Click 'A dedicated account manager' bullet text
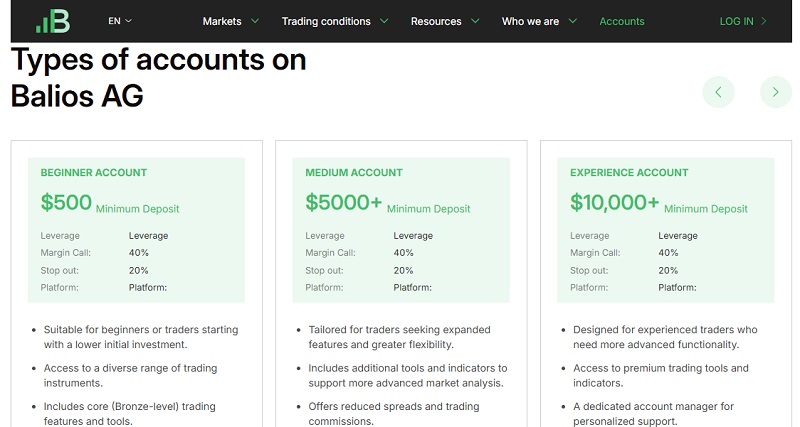Image resolution: width=800 pixels, height=427 pixels. [653, 414]
